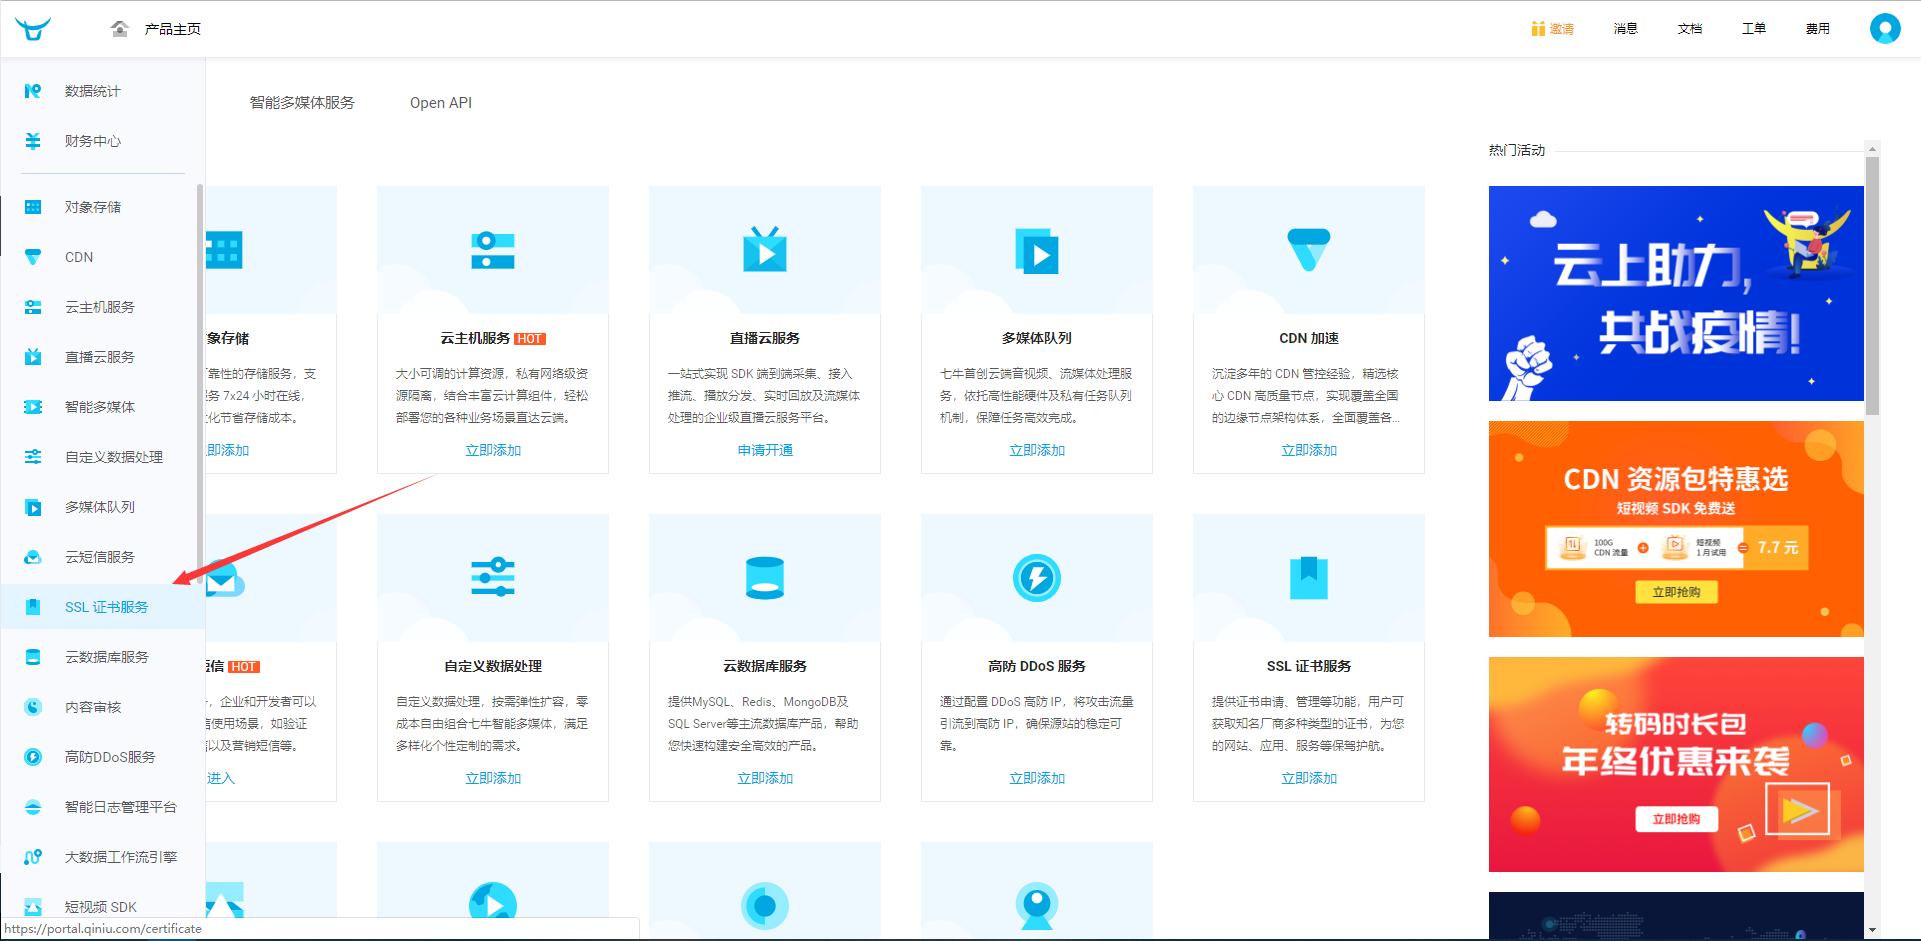Click the scrollbar down arrow
1921x941 pixels.
click(1872, 930)
